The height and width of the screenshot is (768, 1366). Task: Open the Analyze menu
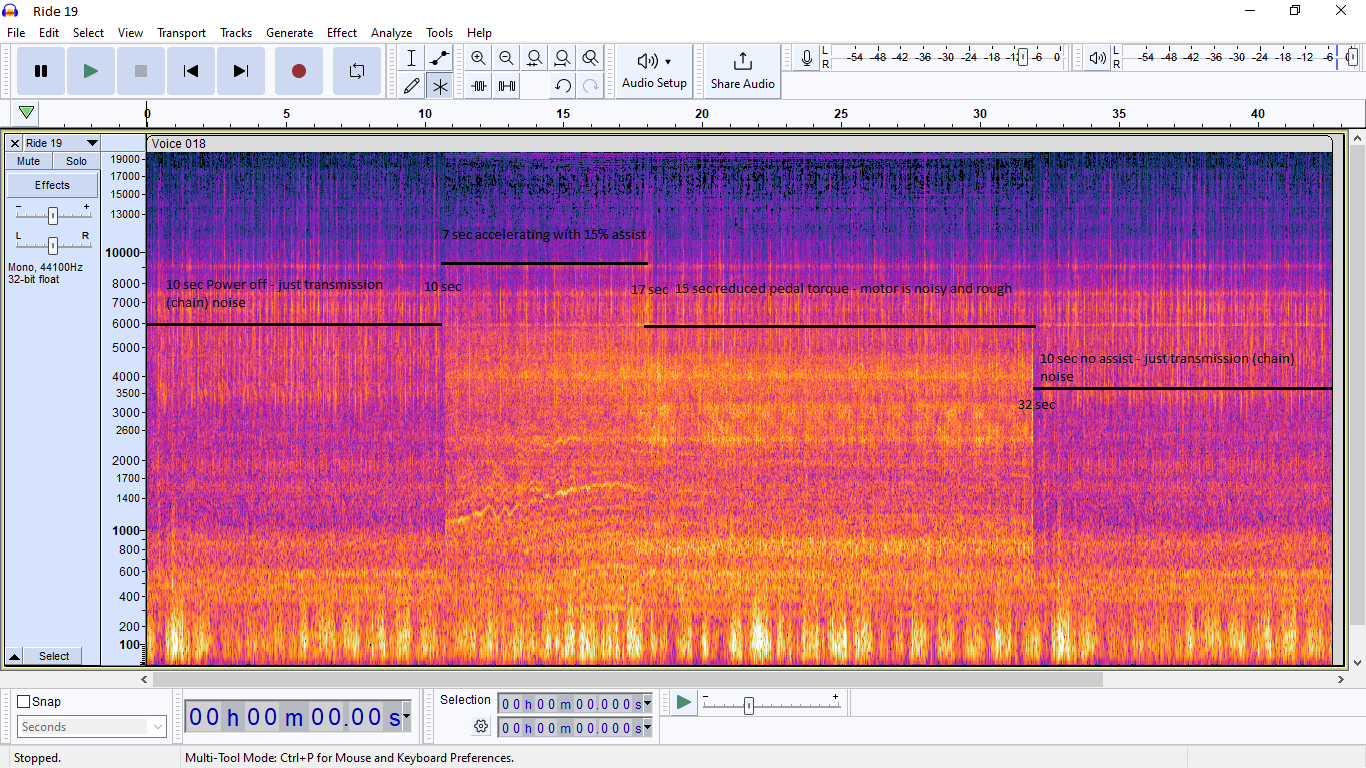click(391, 33)
